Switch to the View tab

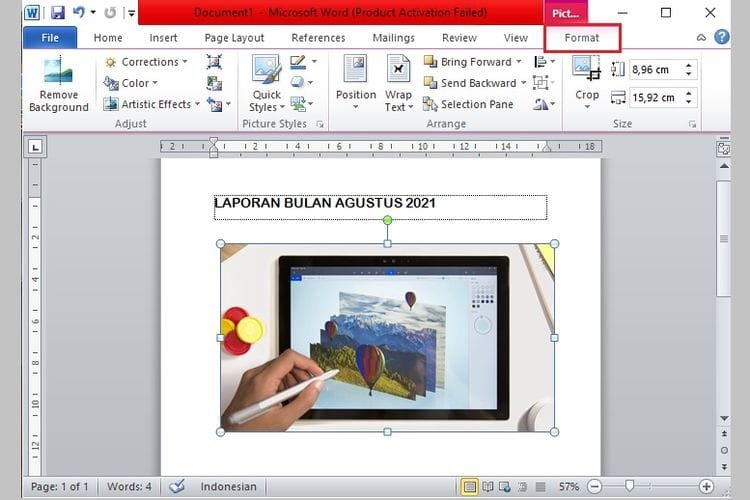pyautogui.click(x=516, y=38)
